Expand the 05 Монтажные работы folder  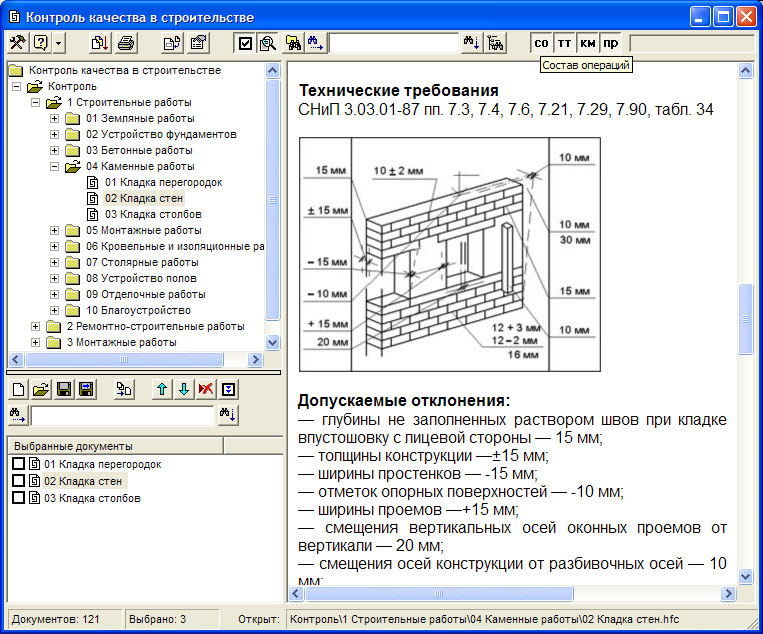pos(54,230)
